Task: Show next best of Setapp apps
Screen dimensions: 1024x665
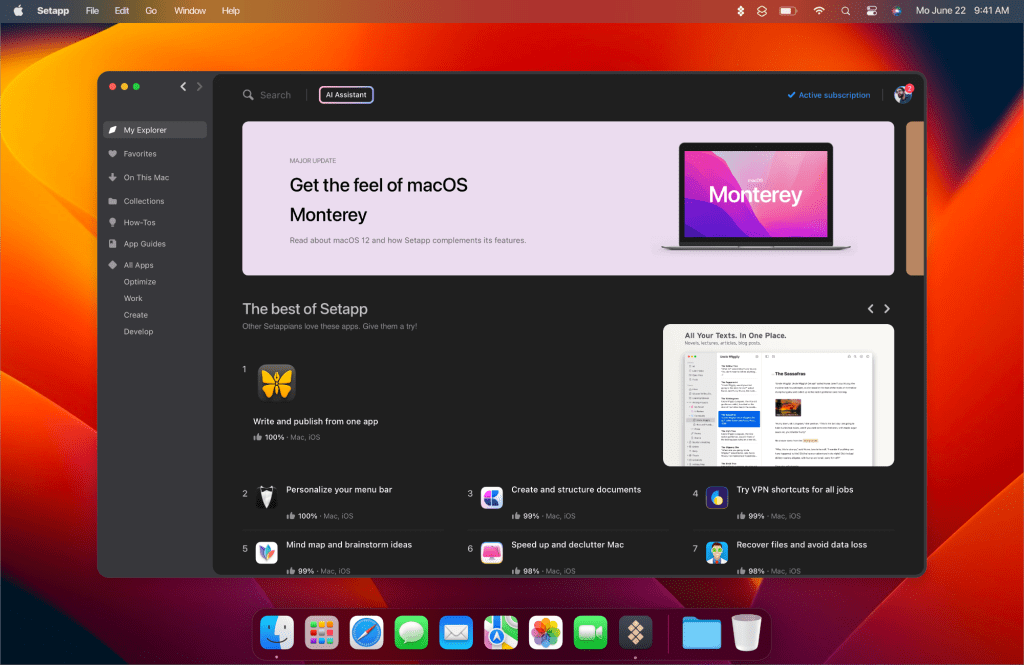Action: coord(887,309)
